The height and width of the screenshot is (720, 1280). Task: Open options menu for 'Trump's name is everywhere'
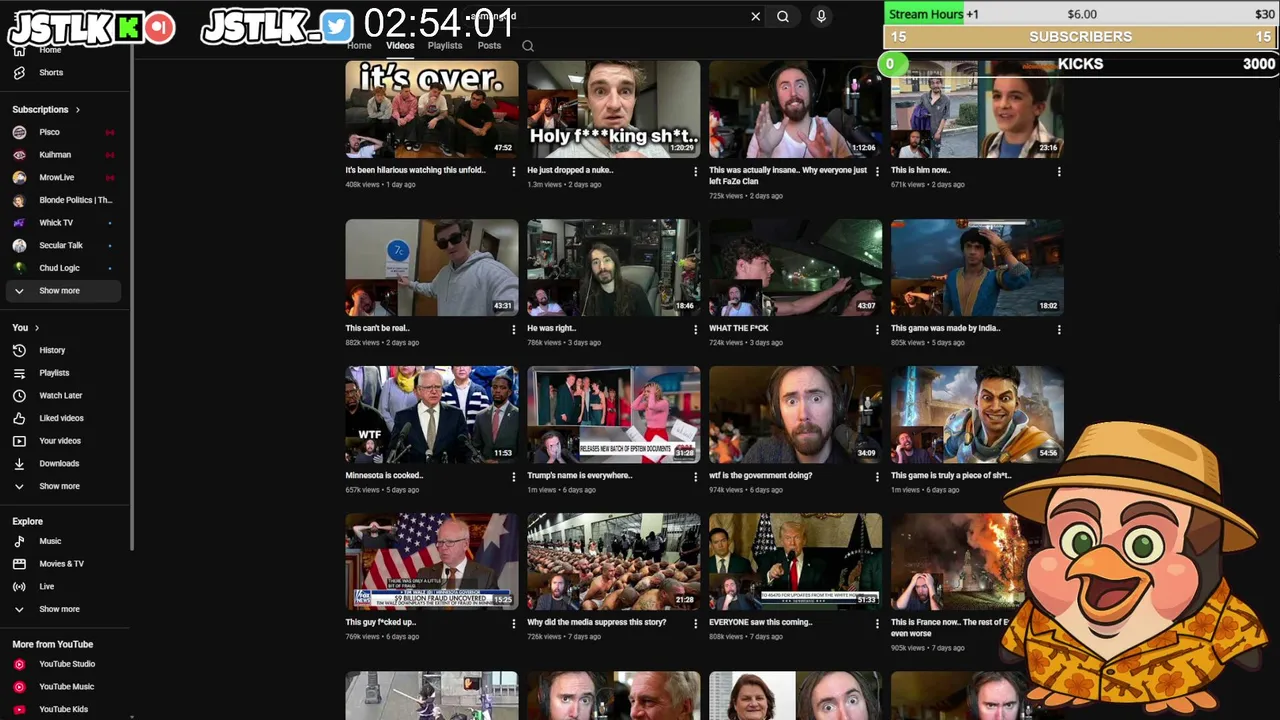(x=696, y=476)
